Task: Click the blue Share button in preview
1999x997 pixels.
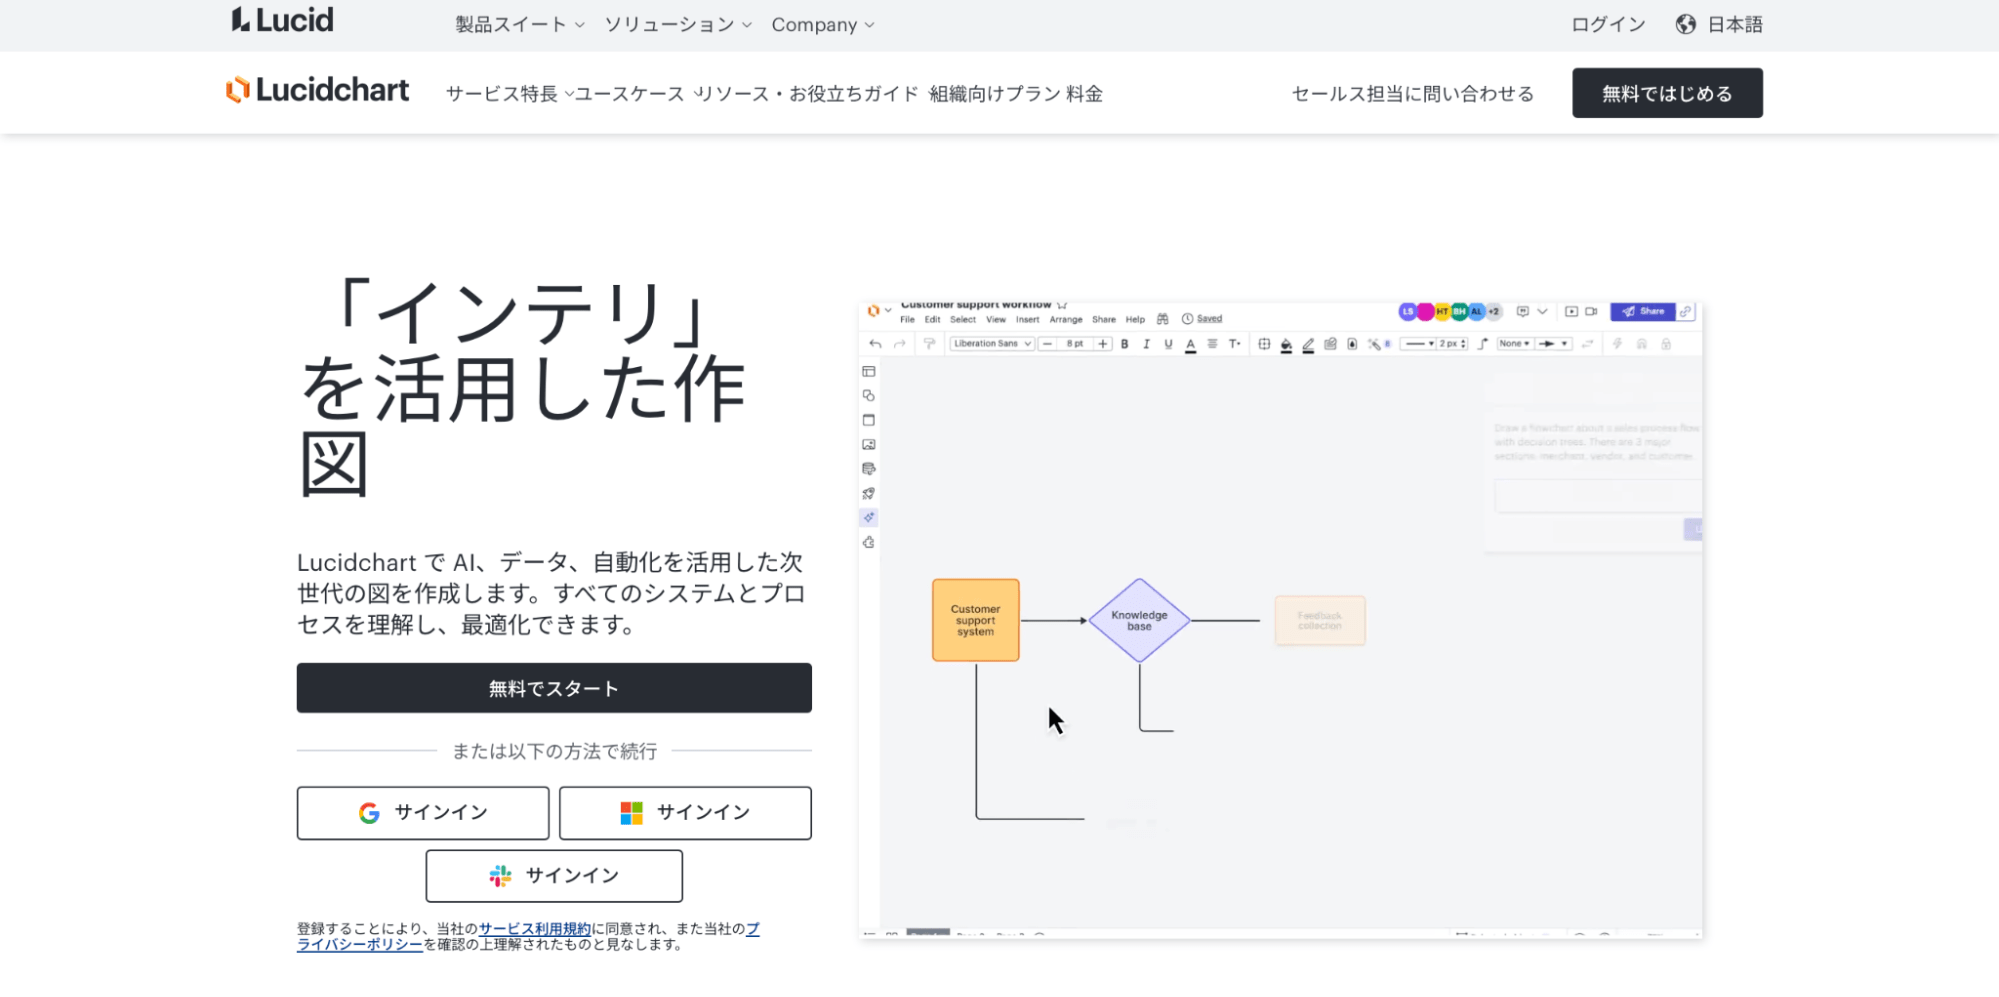Action: click(1643, 312)
